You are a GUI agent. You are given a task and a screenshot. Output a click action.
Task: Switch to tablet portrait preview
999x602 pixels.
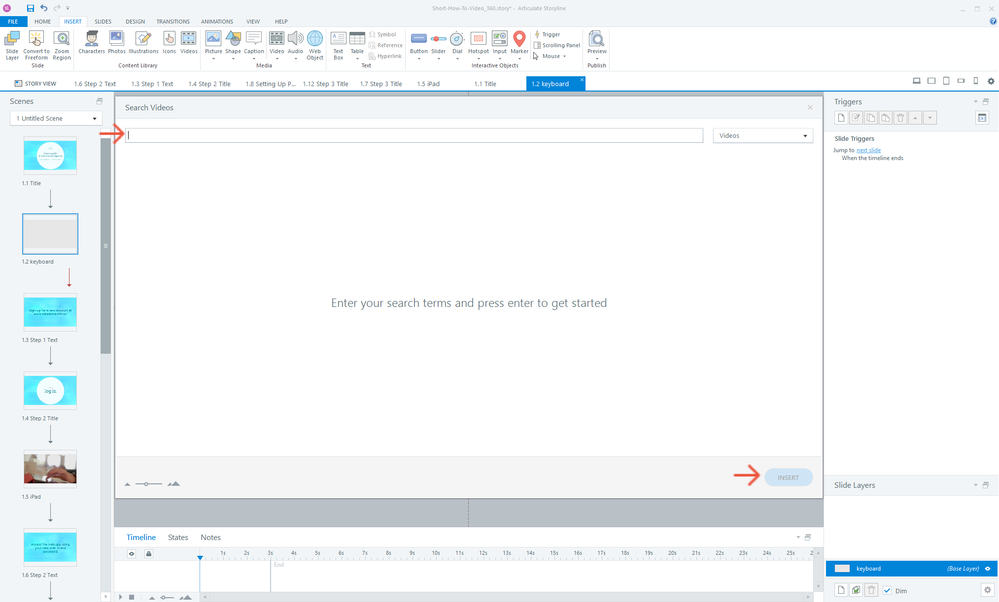pyautogui.click(x=946, y=81)
